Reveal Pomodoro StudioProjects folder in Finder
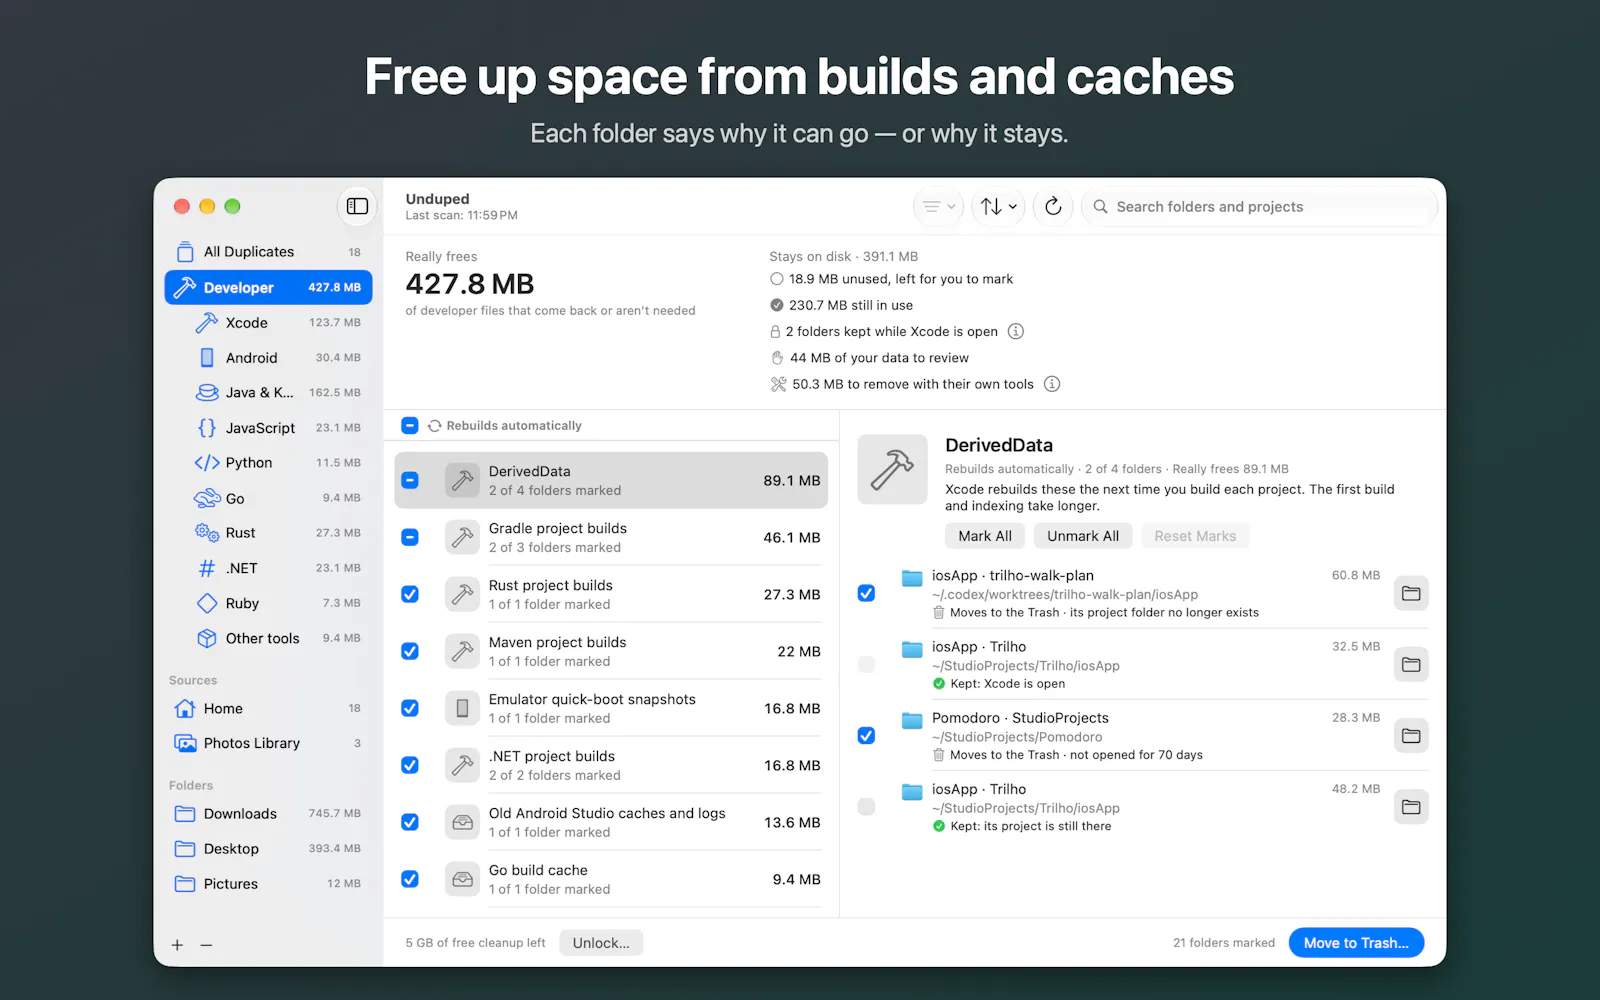Screen dimensions: 1600x1000 [1411, 736]
